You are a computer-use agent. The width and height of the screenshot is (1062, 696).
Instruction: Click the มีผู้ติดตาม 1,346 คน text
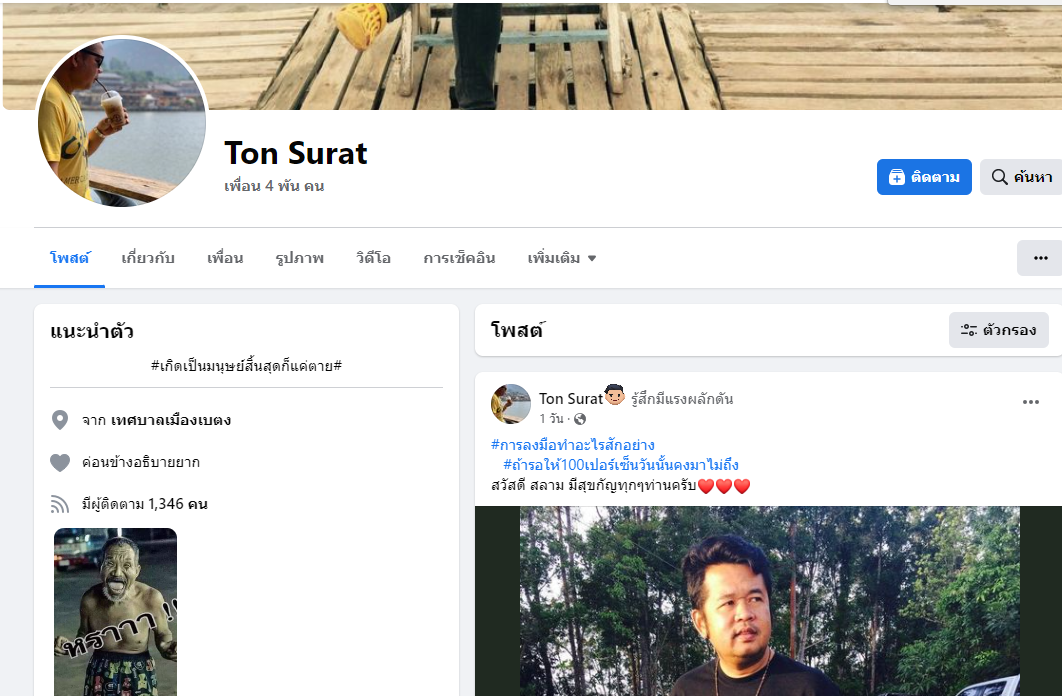tap(144, 504)
